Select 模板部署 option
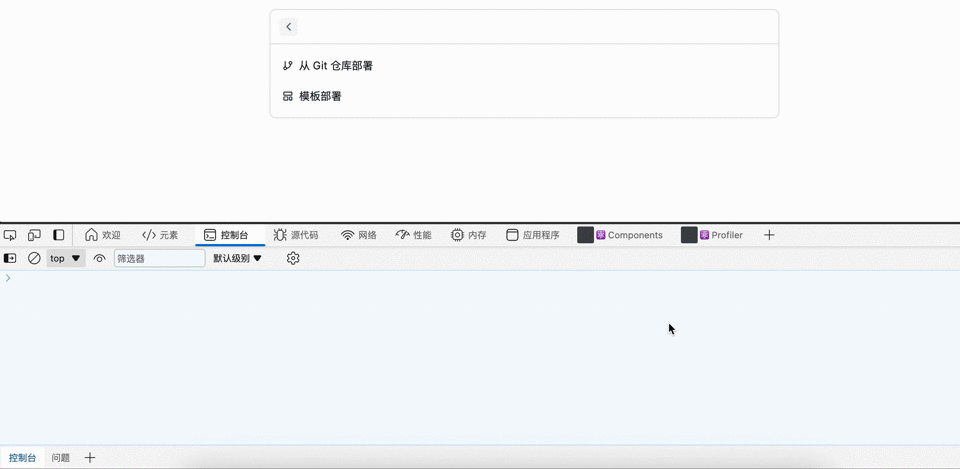 pyautogui.click(x=524, y=96)
